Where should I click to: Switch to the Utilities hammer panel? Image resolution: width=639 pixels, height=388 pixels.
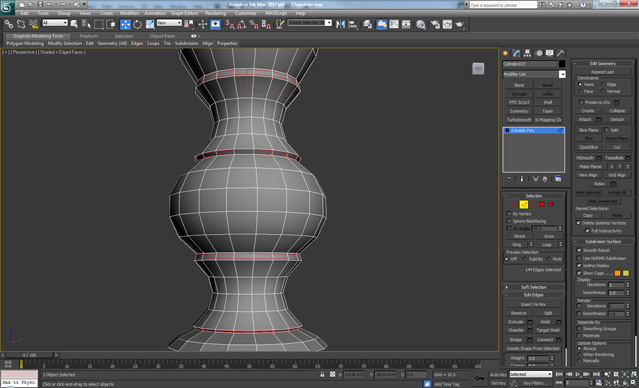(x=561, y=53)
